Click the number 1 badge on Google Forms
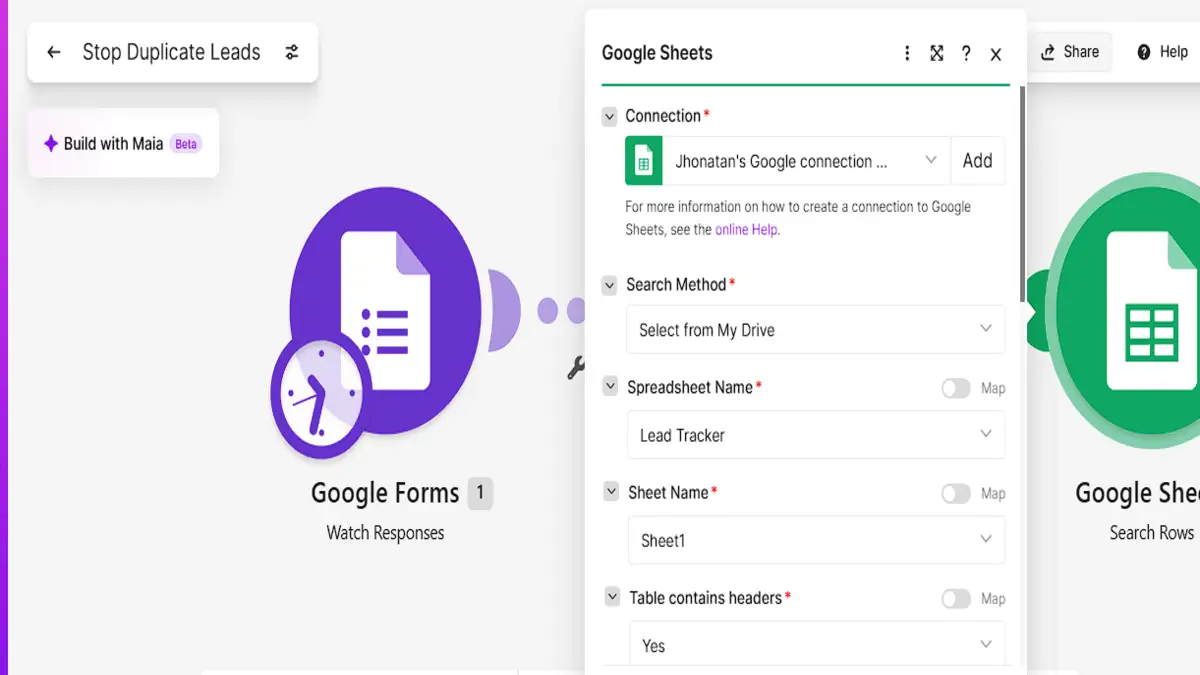The height and width of the screenshot is (675, 1200). tap(480, 492)
